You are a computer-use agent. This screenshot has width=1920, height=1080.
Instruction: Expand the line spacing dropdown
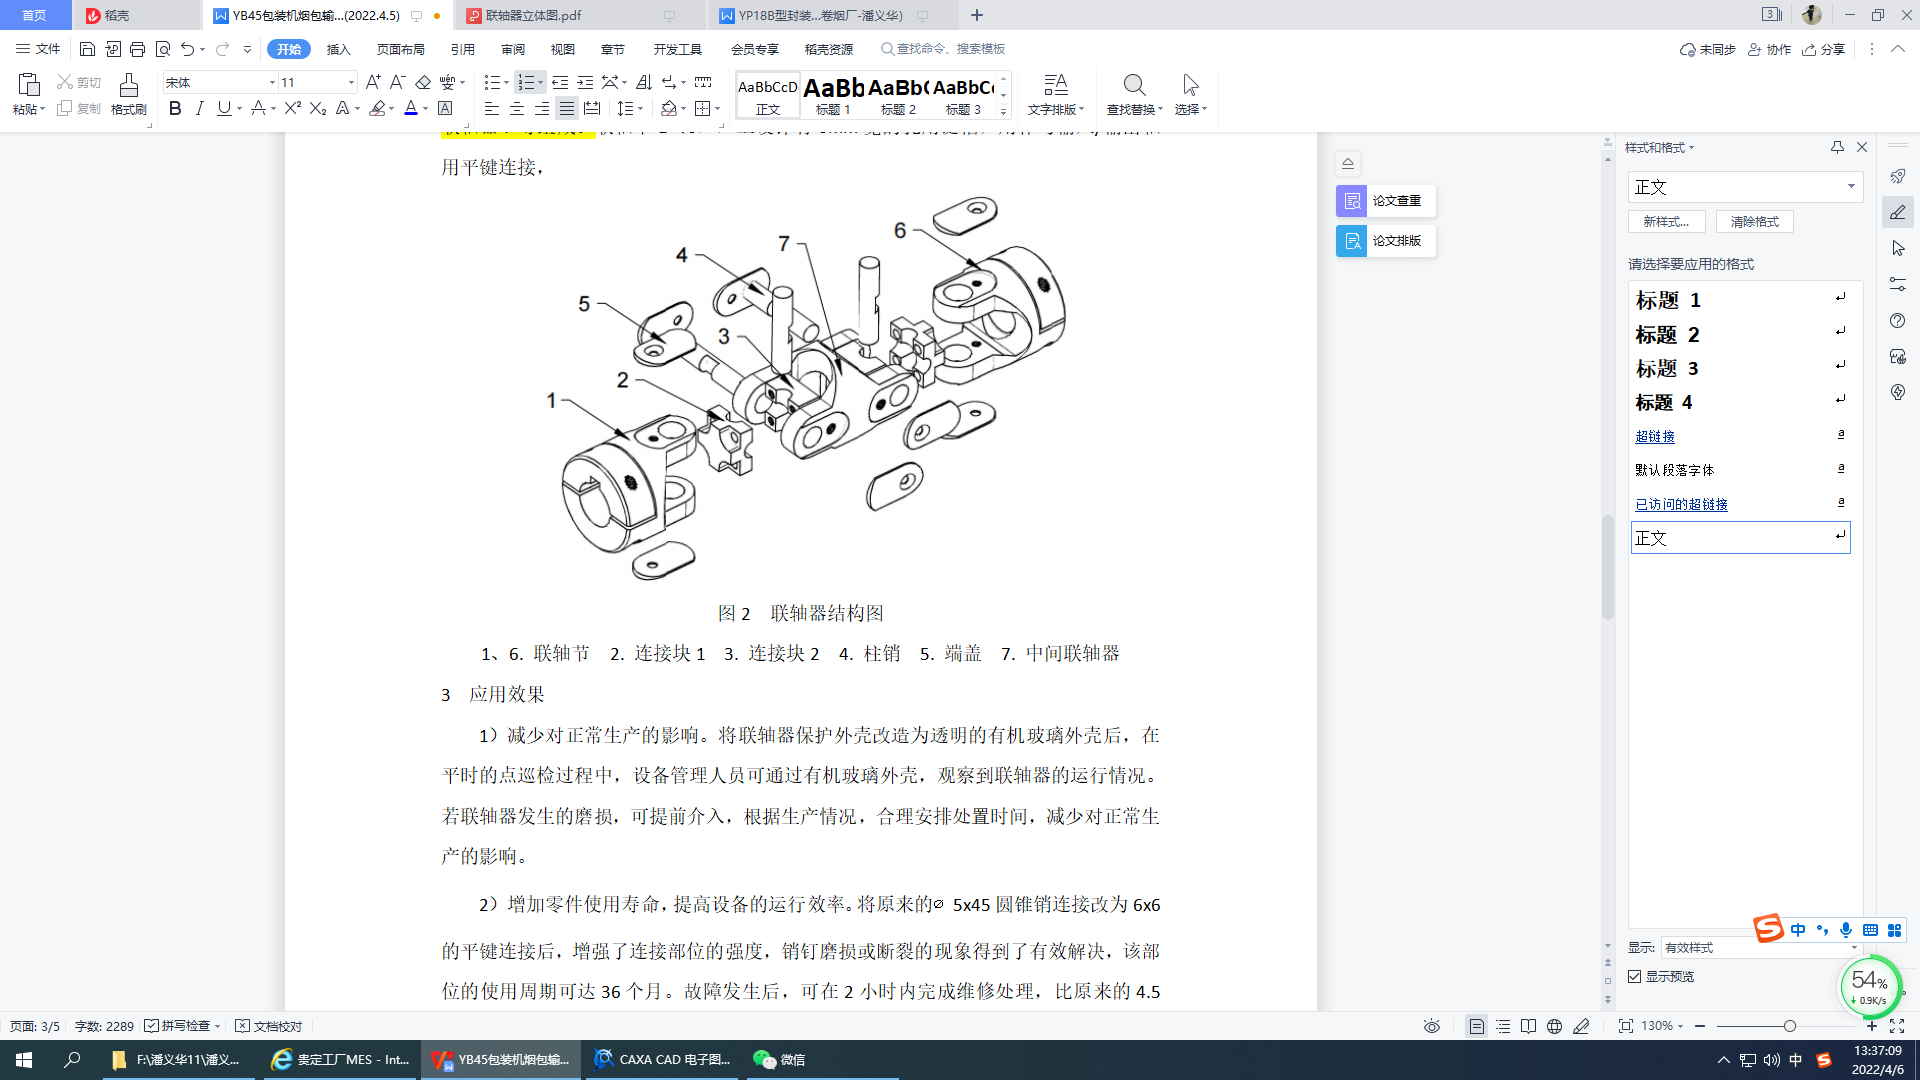point(640,108)
